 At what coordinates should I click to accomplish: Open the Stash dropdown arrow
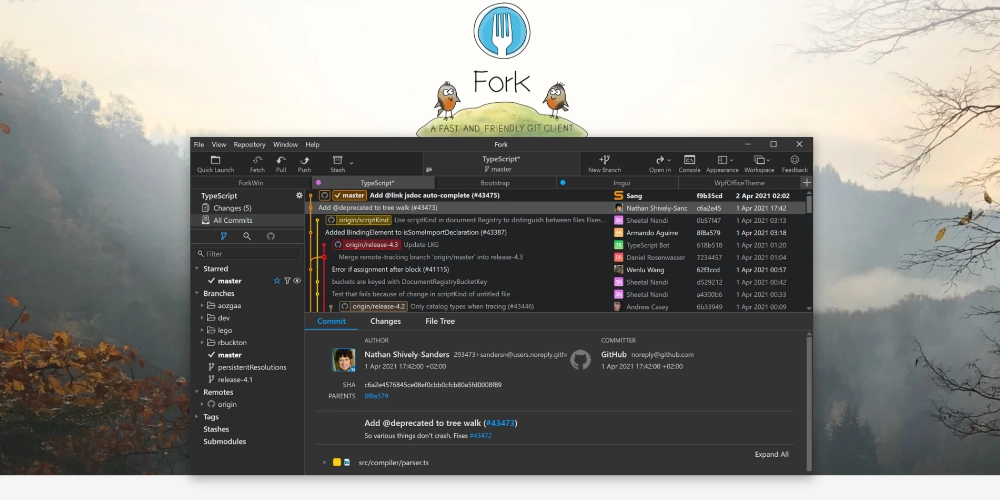point(351,163)
